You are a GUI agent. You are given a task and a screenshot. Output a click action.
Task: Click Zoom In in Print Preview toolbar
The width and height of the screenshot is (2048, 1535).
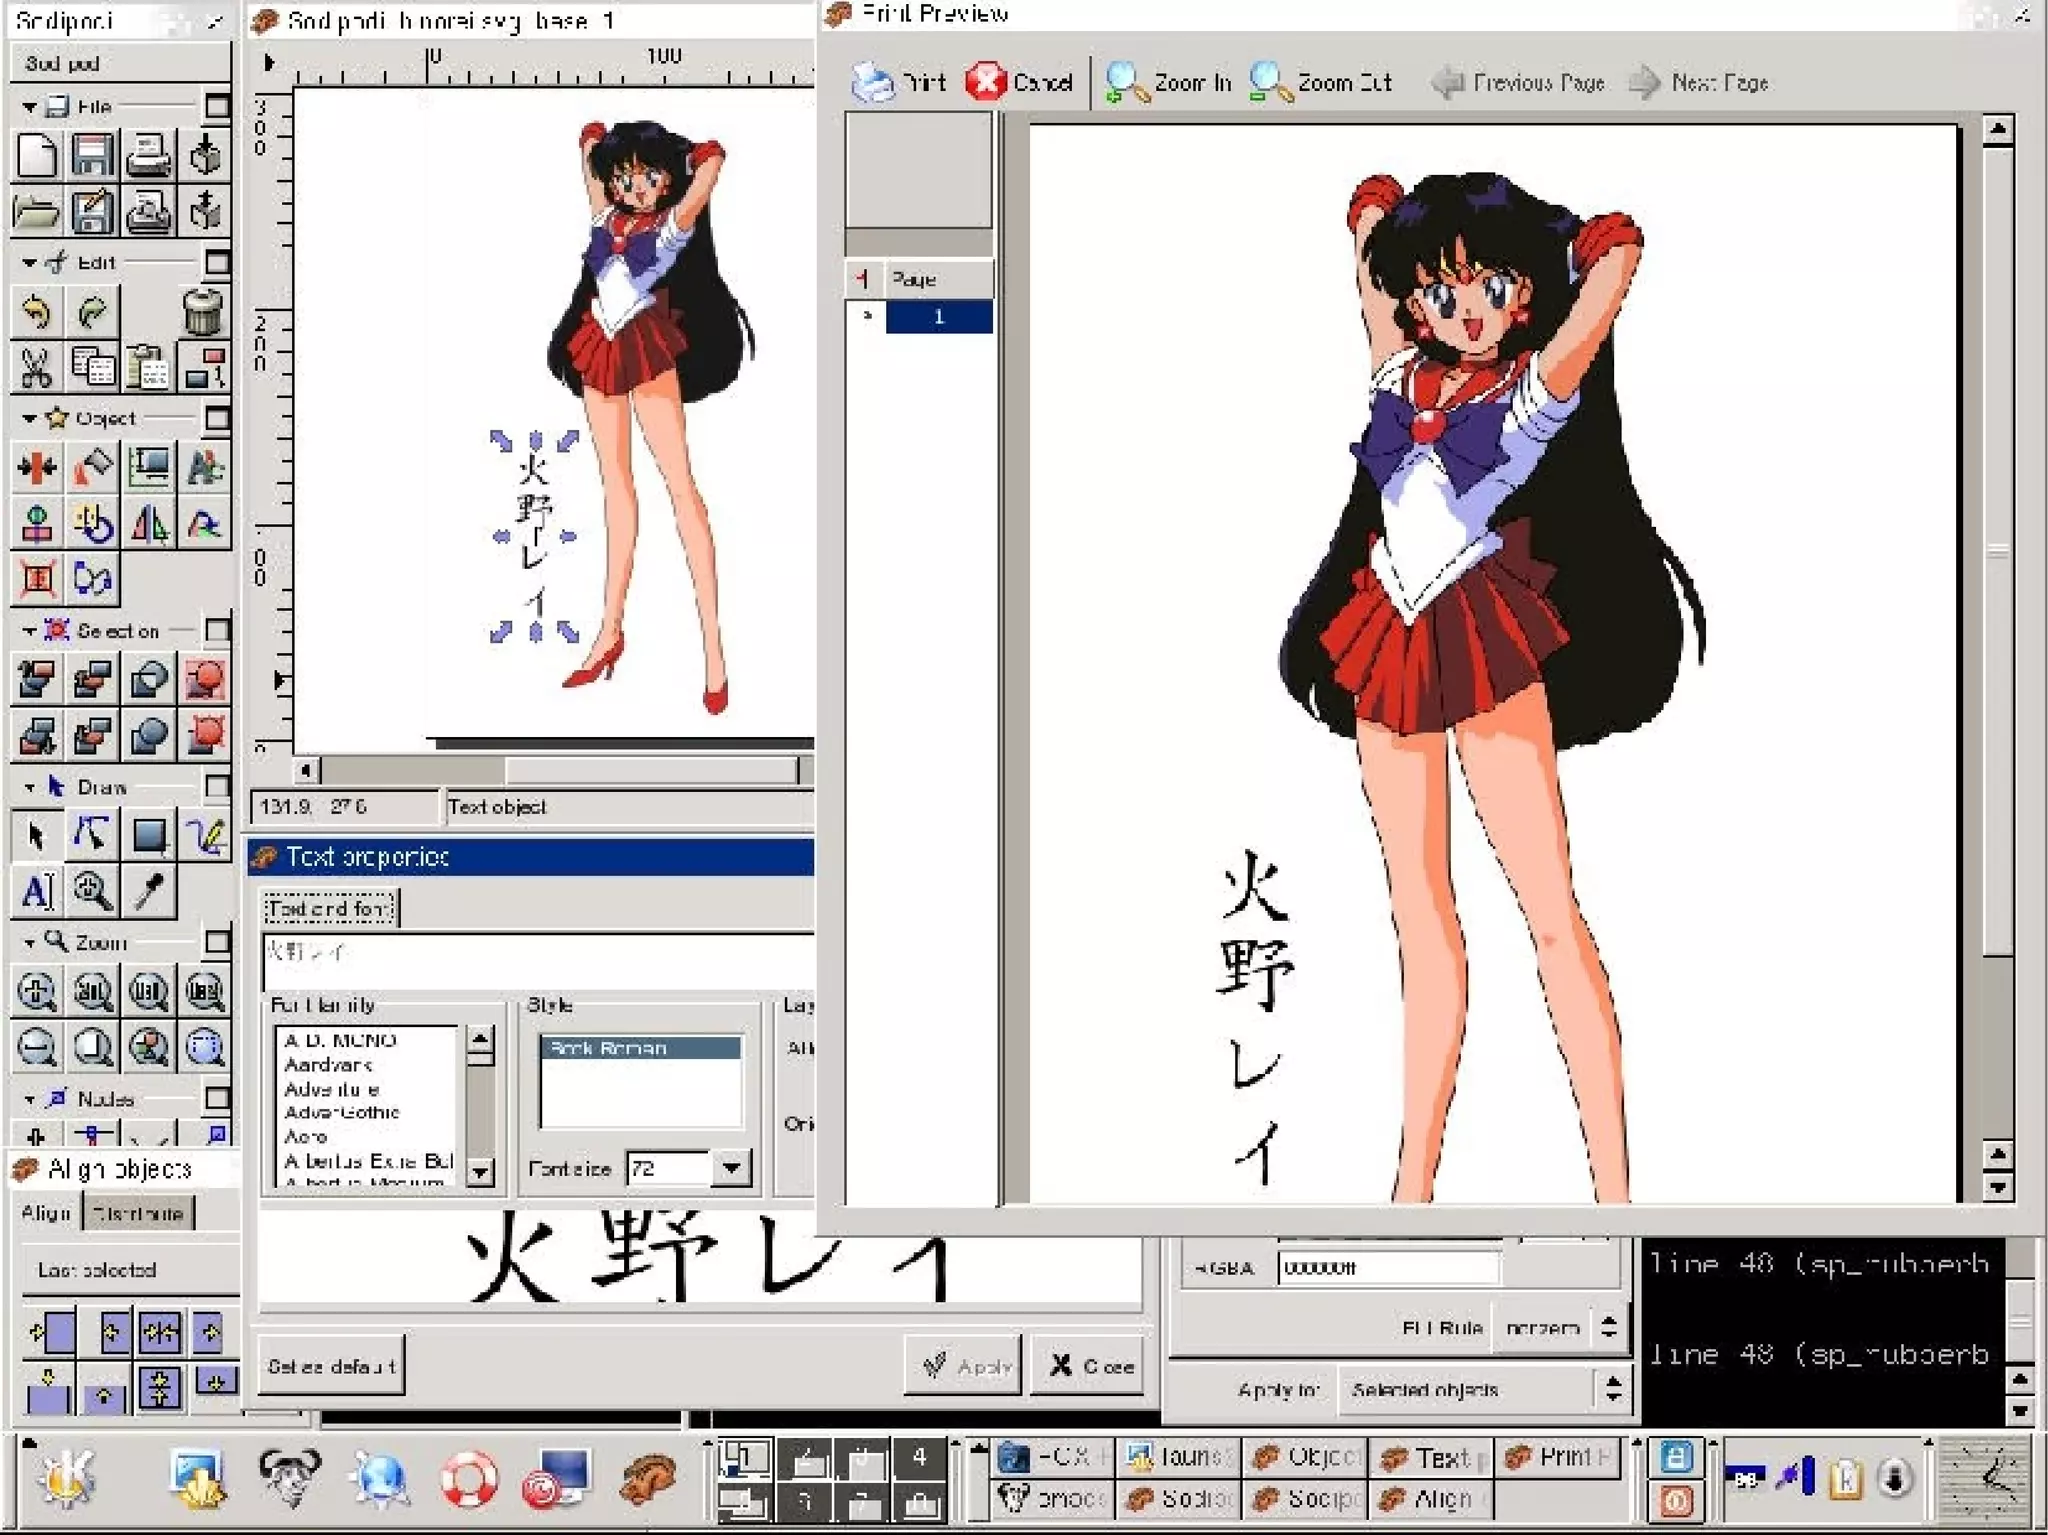pyautogui.click(x=1169, y=83)
